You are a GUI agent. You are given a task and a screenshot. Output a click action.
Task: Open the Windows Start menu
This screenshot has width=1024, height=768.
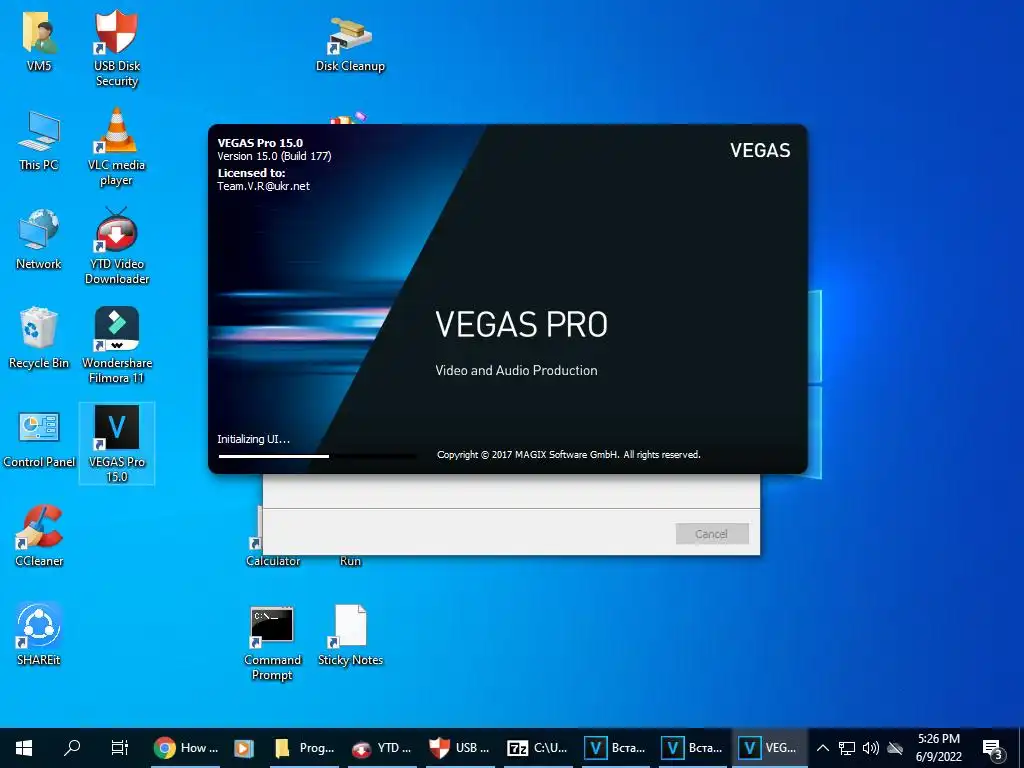click(x=24, y=748)
